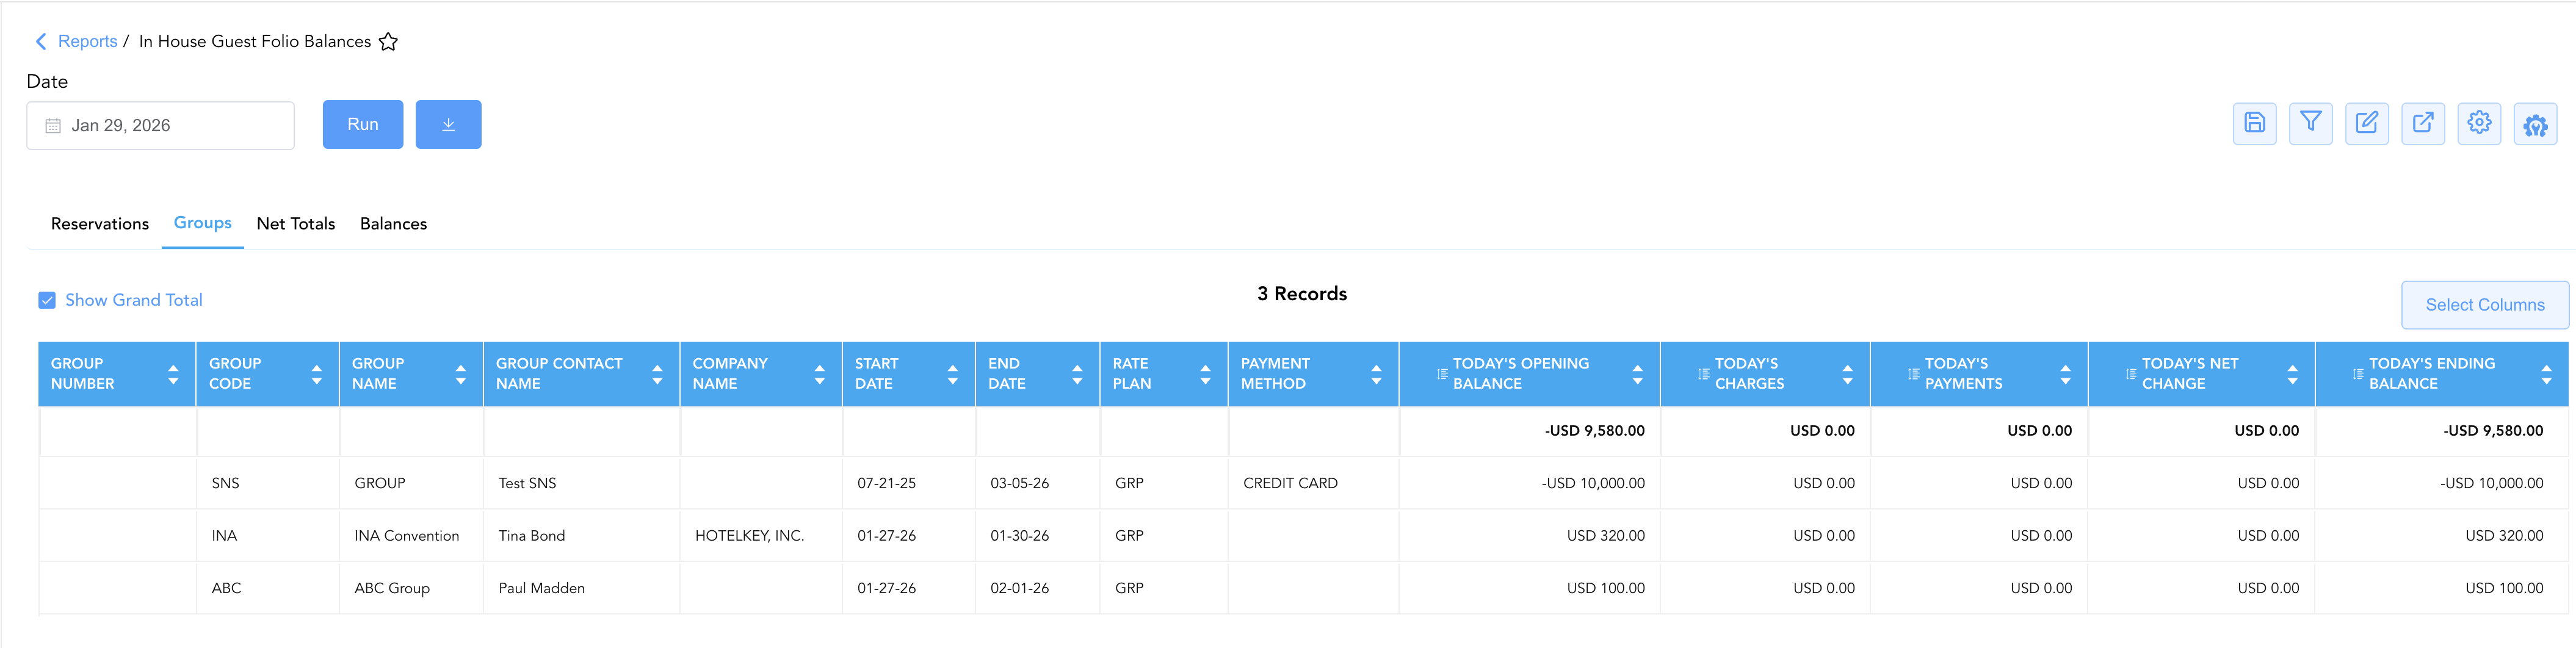Click the Jan 29, 2026 date field
The image size is (2576, 648).
[x=160, y=126]
